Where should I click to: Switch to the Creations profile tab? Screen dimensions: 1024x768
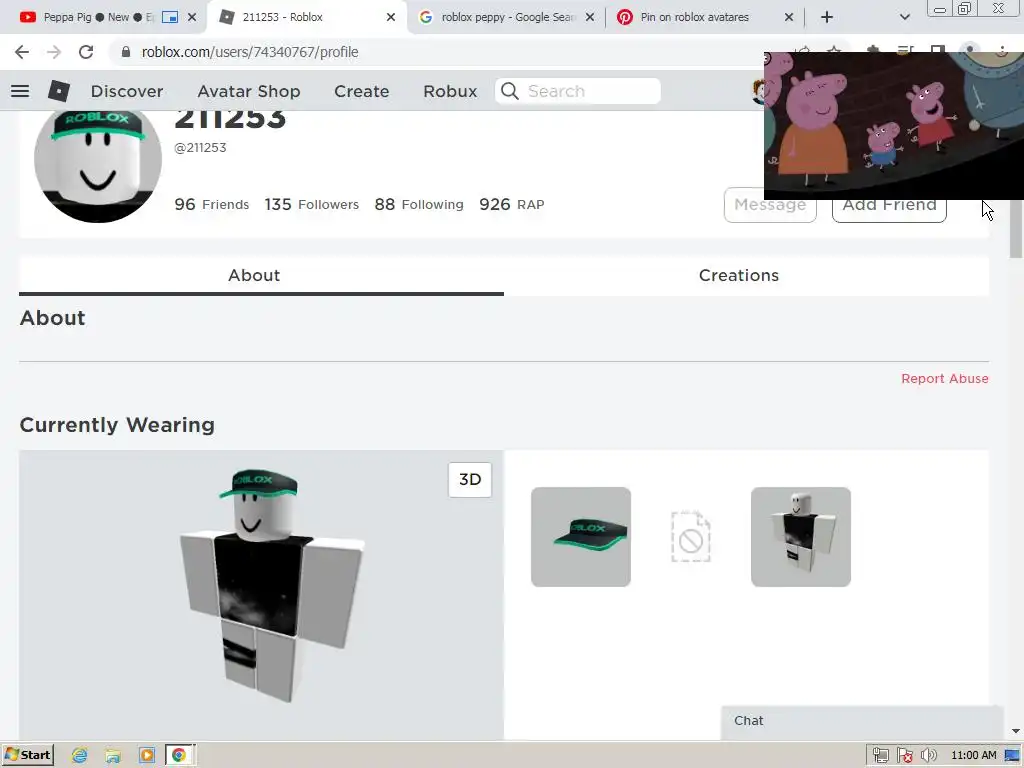[739, 276]
